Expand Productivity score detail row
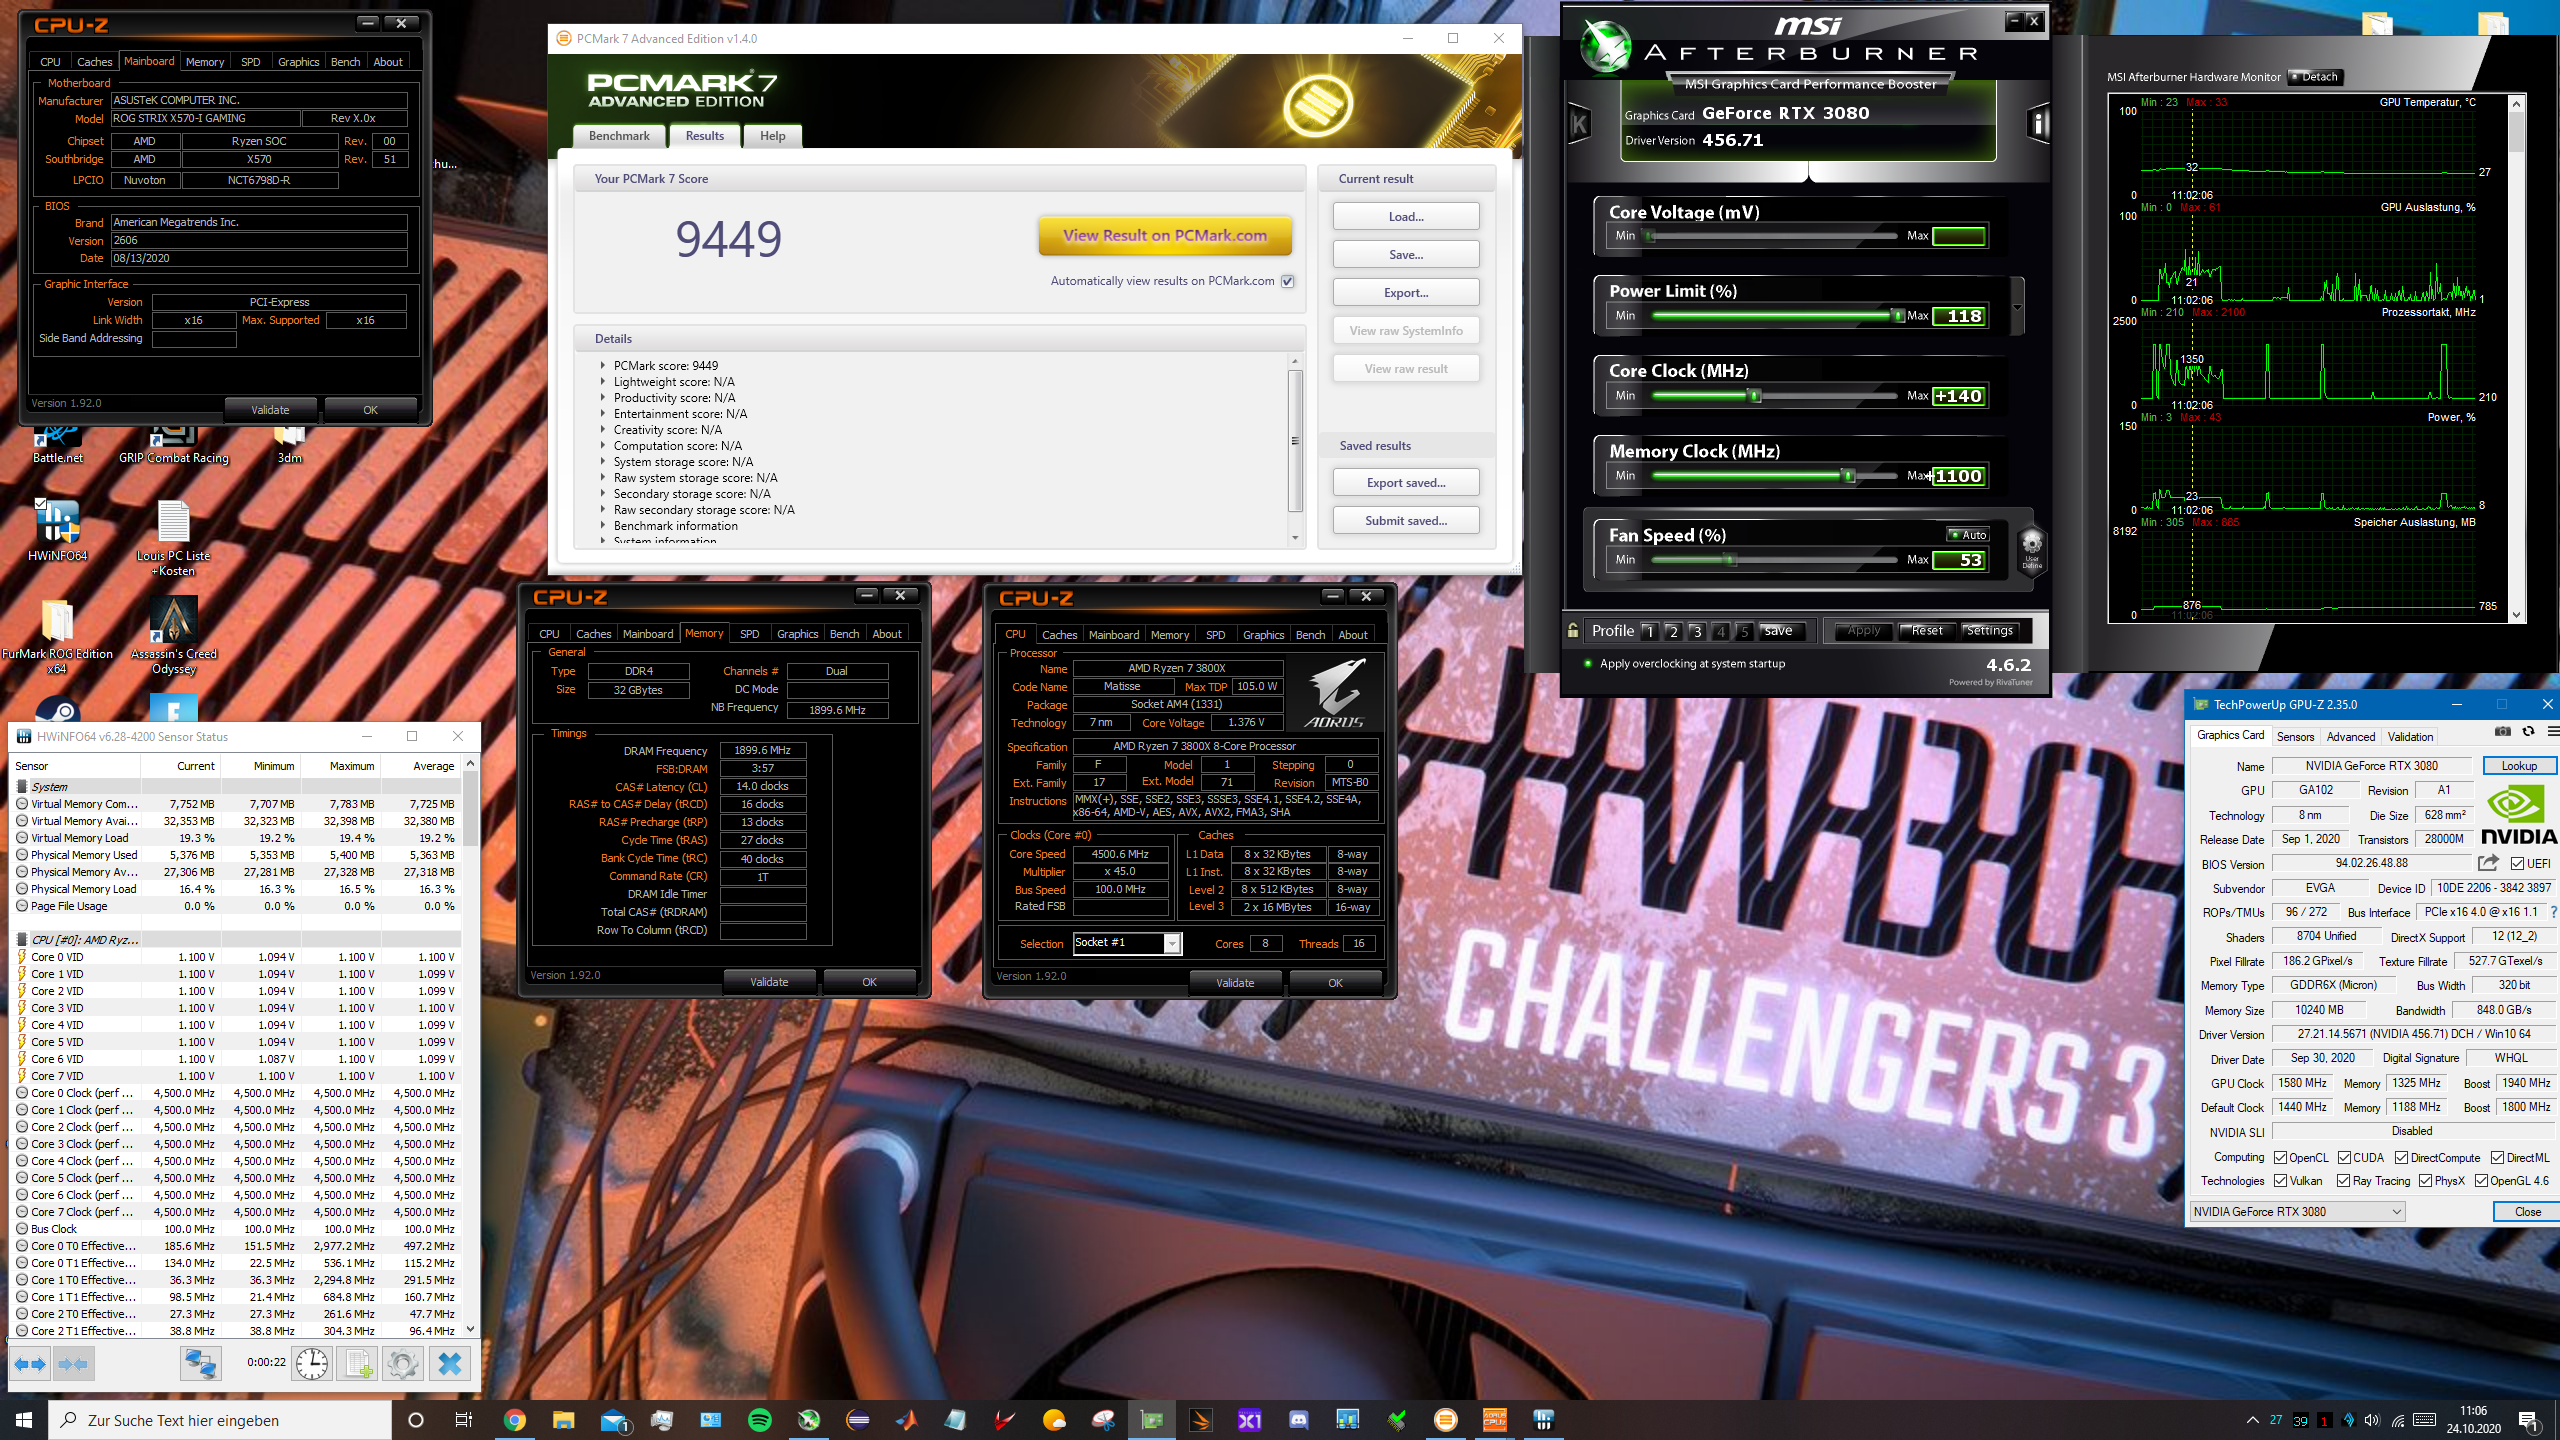The width and height of the screenshot is (2560, 1440). pyautogui.click(x=603, y=398)
